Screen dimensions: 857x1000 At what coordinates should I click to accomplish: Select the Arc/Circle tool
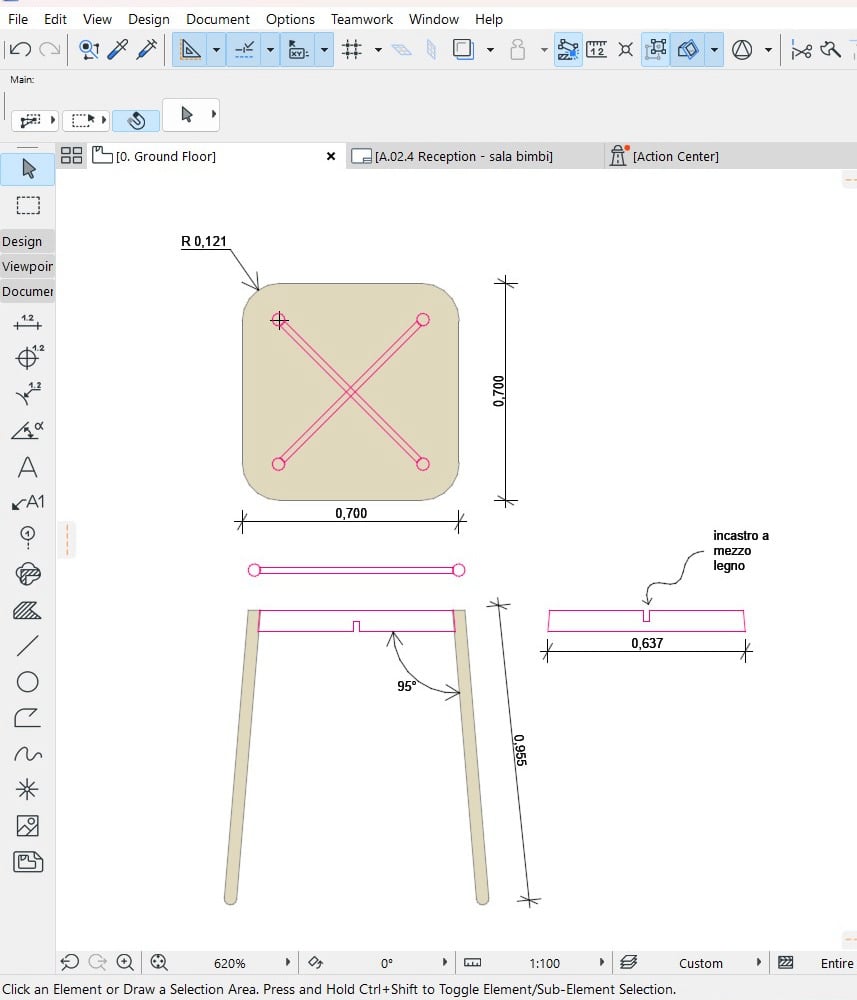click(27, 682)
